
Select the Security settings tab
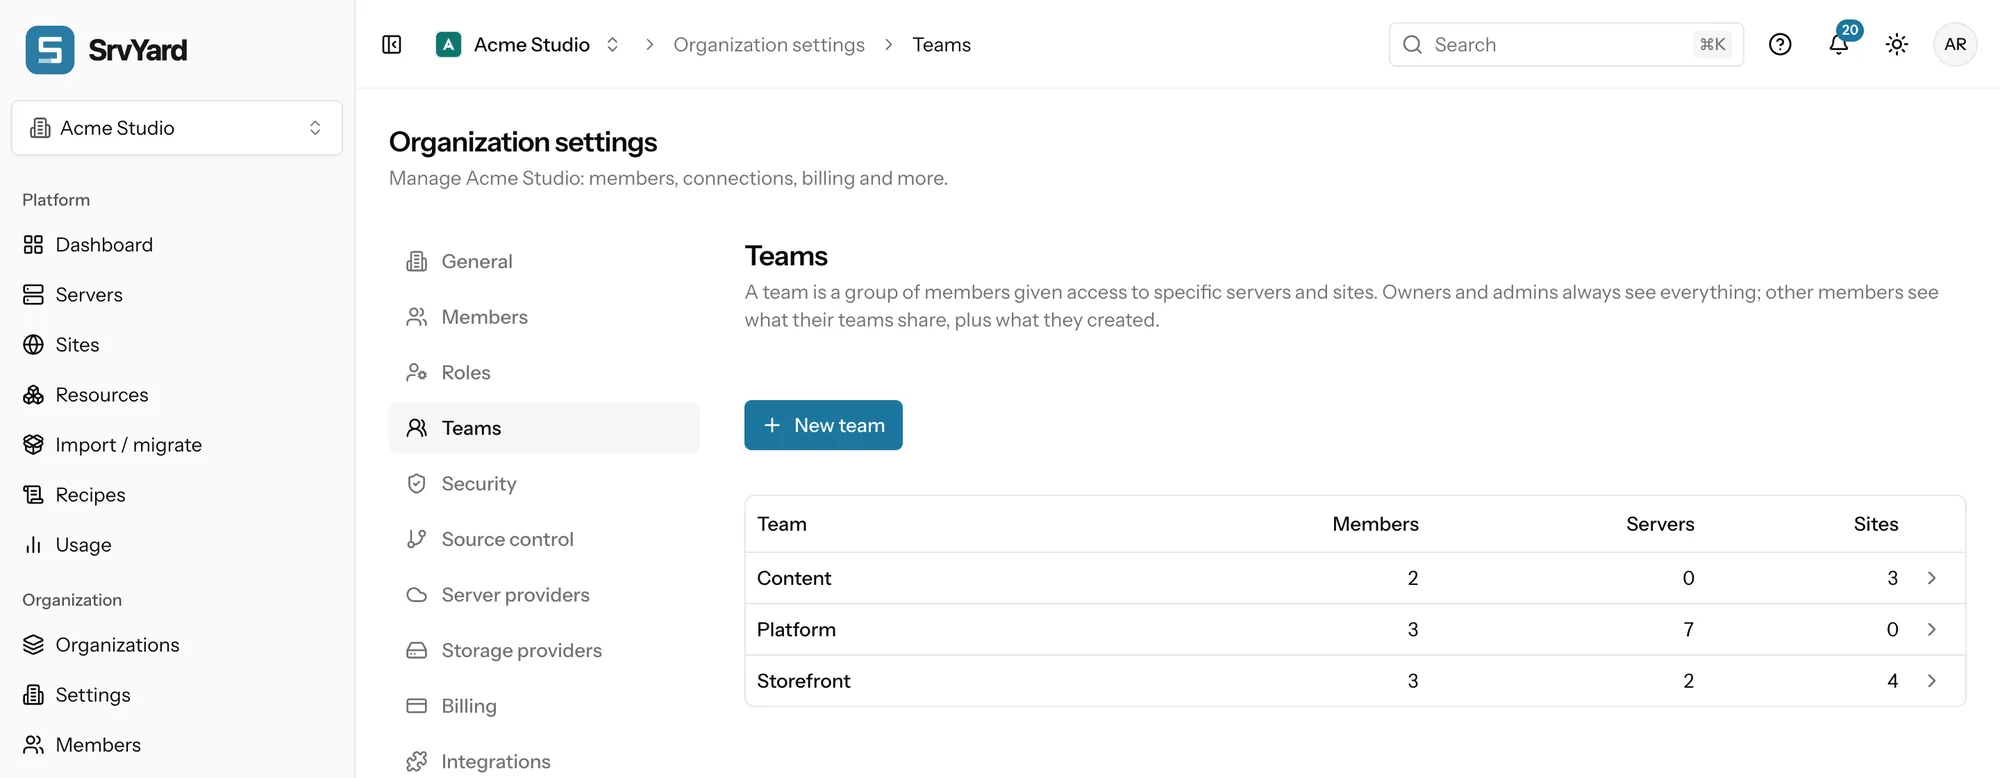click(x=544, y=484)
